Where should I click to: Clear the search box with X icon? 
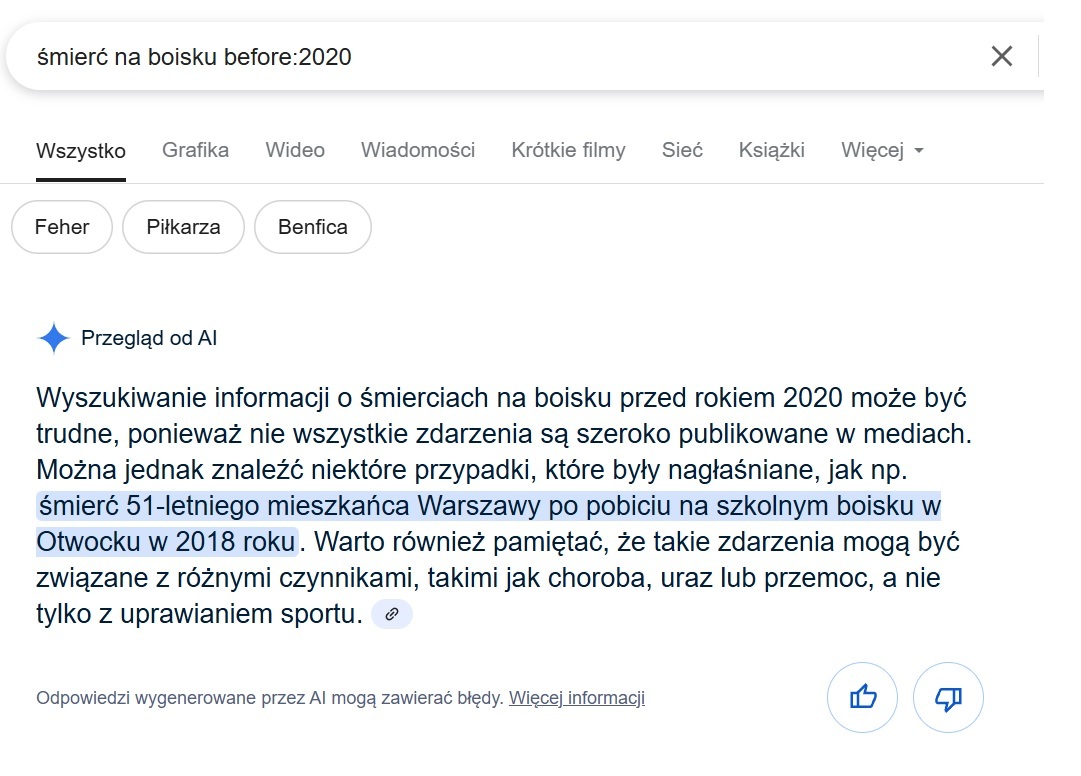click(x=1001, y=56)
